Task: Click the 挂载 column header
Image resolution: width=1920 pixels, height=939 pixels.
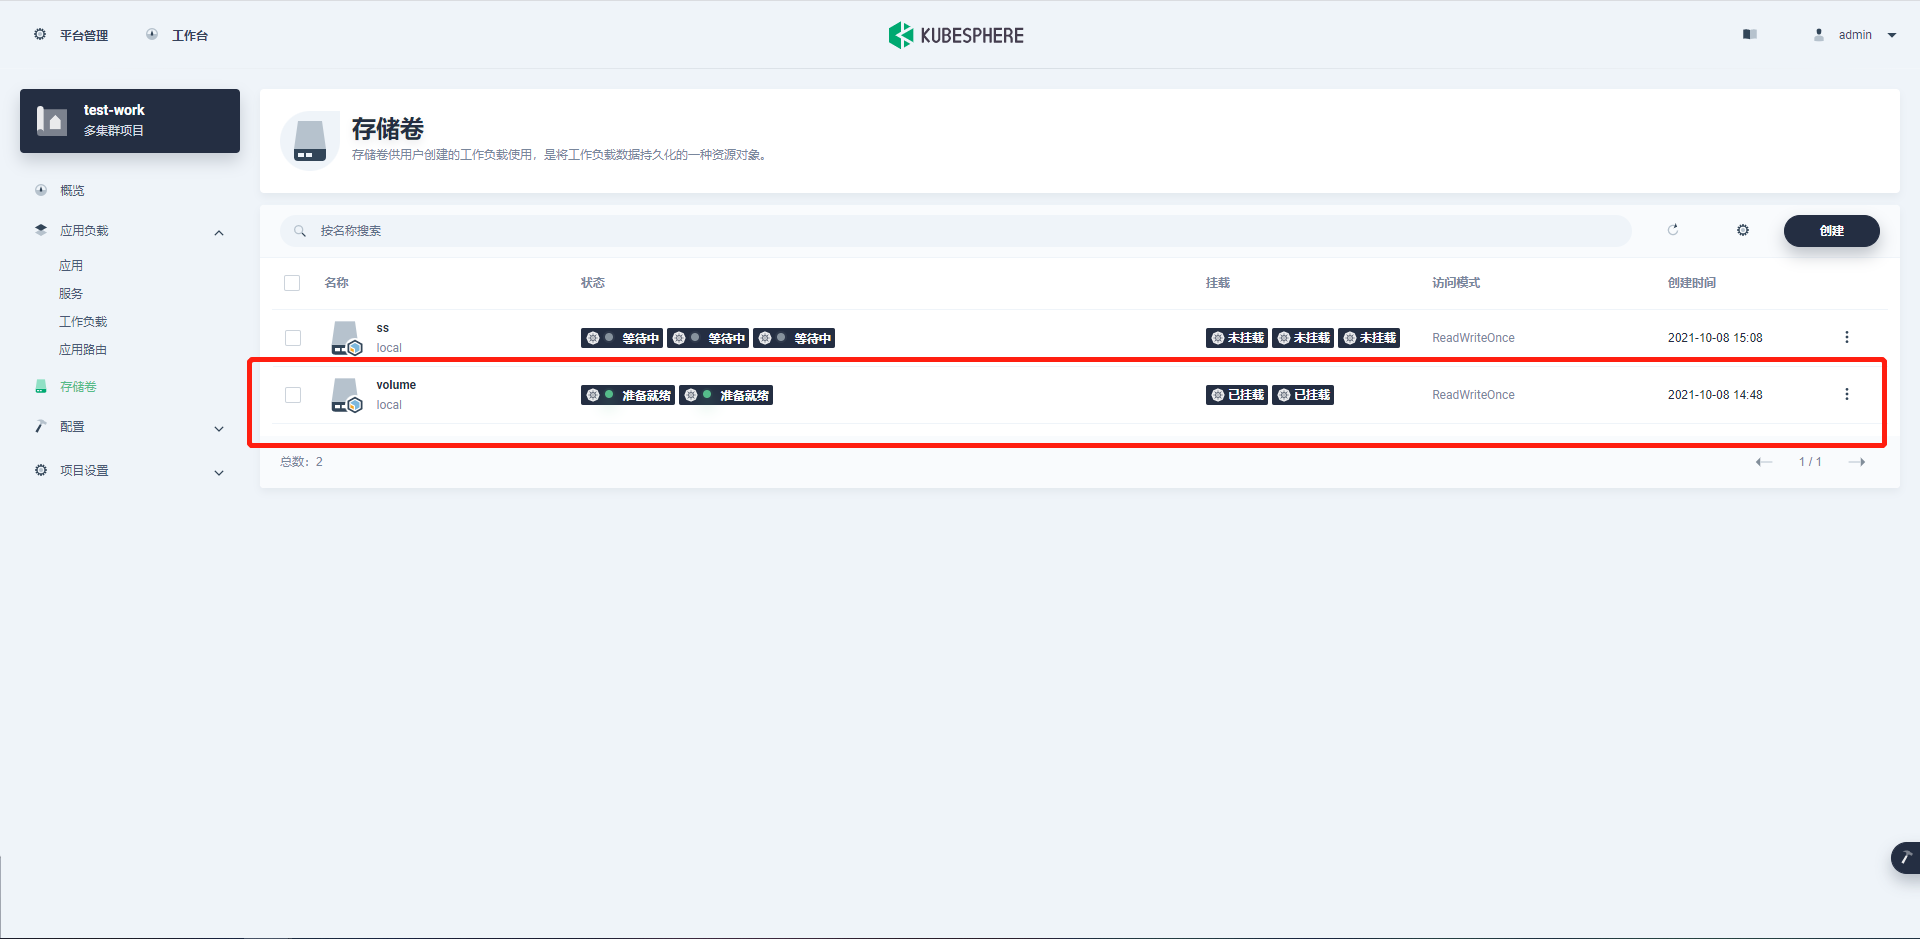Action: click(1218, 283)
